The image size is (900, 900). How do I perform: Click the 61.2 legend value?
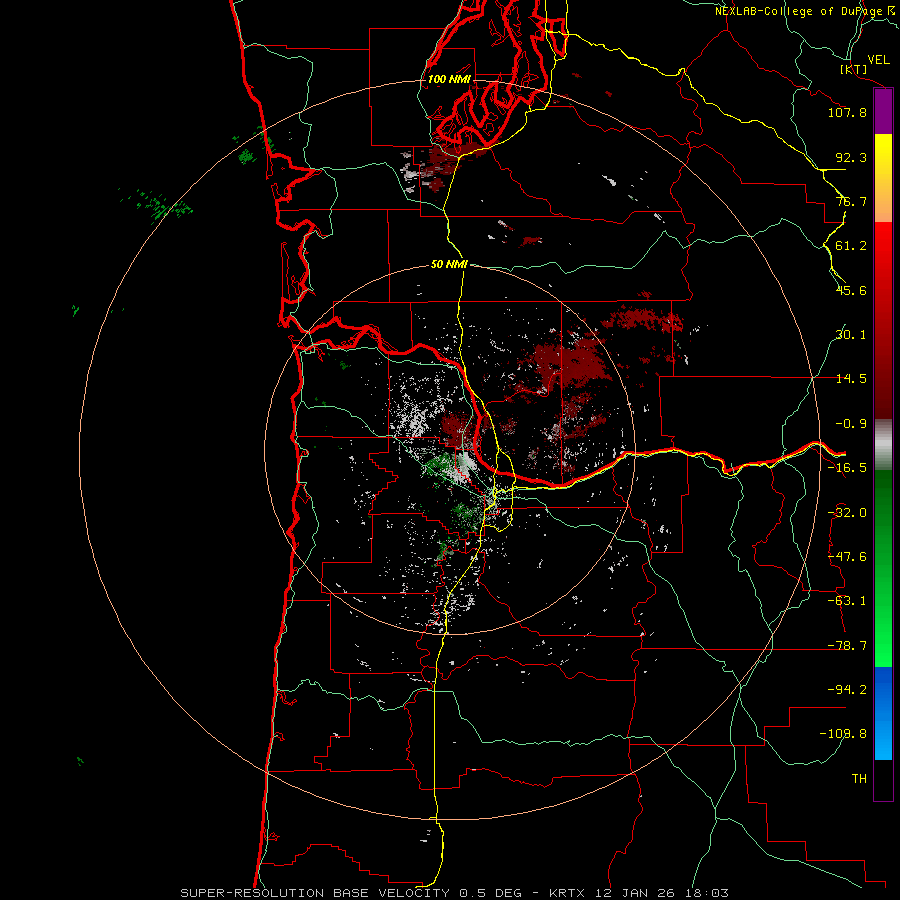point(851,246)
